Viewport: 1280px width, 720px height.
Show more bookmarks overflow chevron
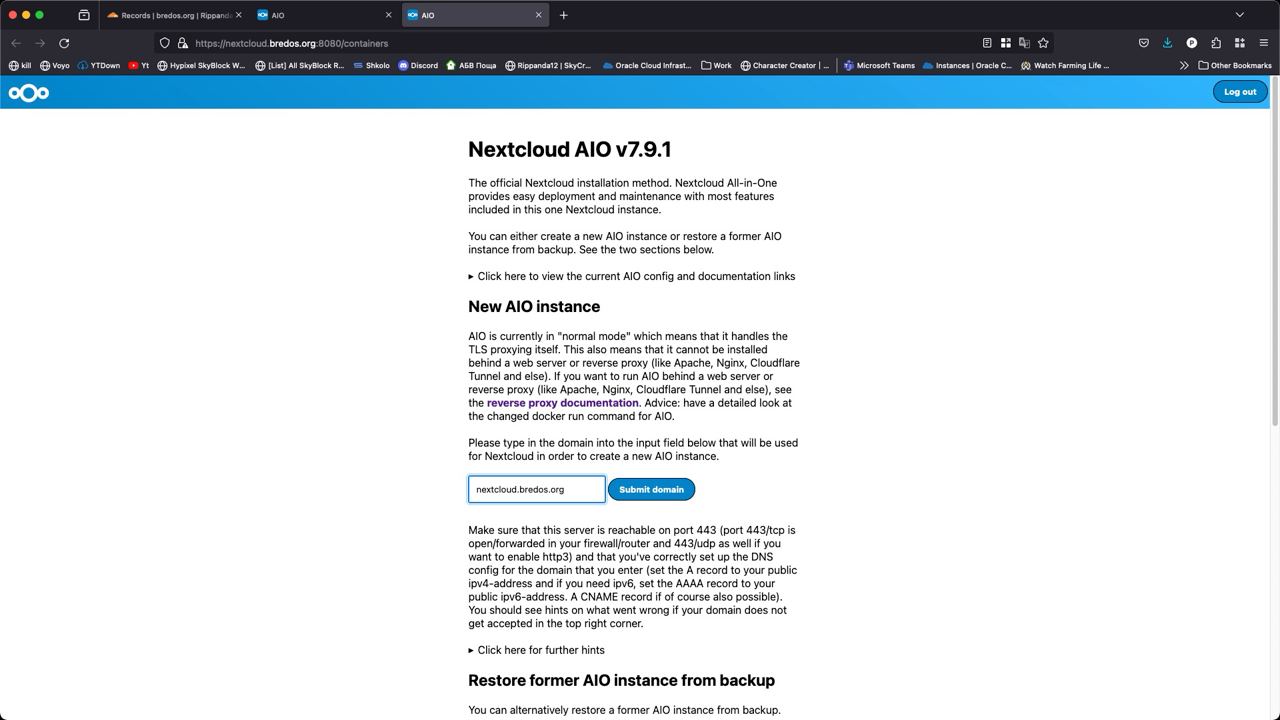coord(1184,66)
